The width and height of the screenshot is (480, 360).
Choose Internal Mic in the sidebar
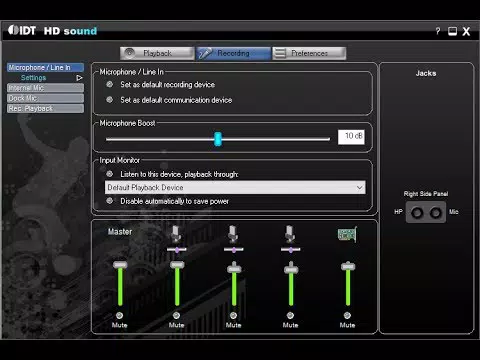[x=45, y=88]
